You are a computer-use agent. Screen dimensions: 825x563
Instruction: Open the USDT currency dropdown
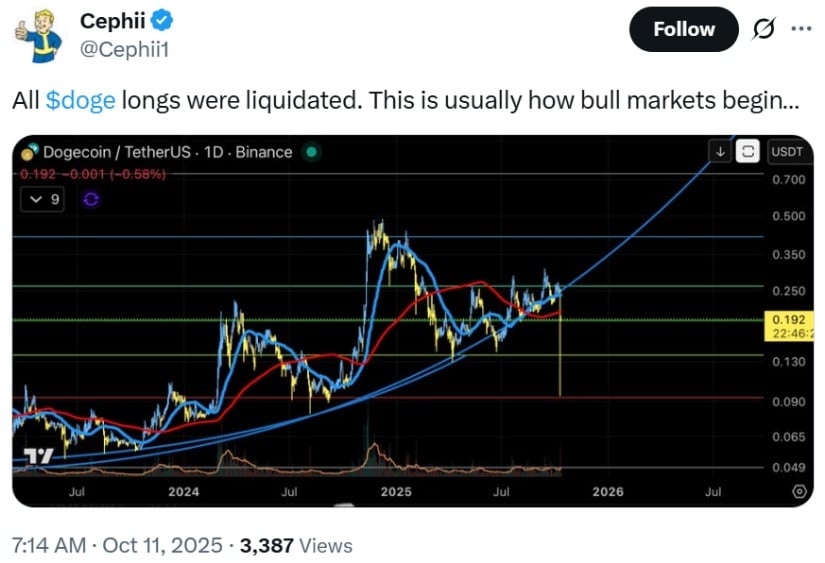click(x=786, y=152)
